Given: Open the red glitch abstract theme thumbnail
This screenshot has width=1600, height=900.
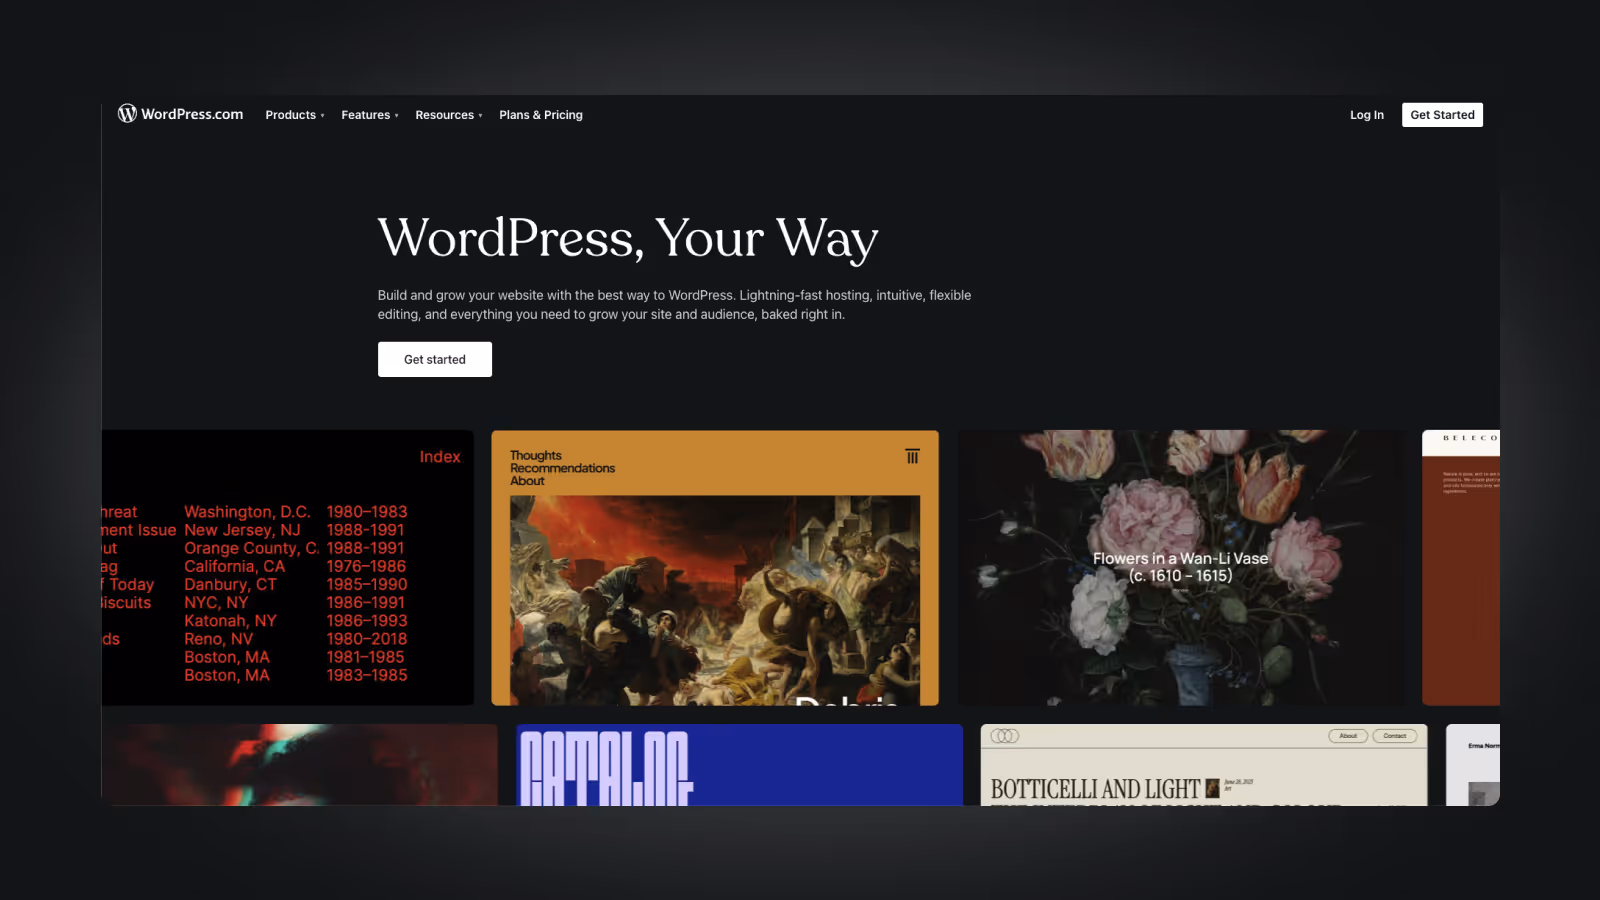Looking at the screenshot, I should pyautogui.click(x=300, y=765).
